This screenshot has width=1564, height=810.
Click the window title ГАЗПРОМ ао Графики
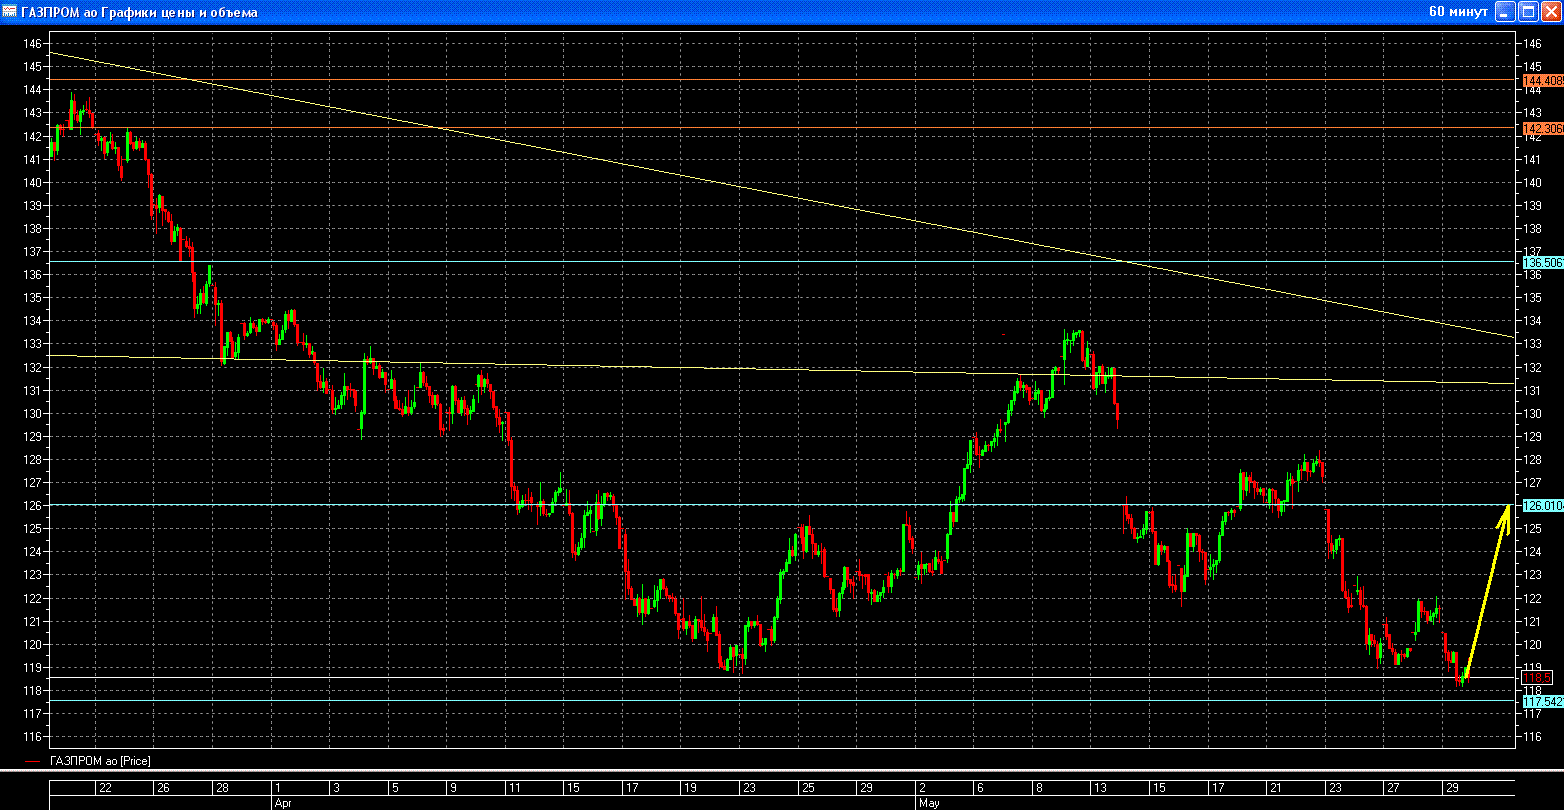pos(139,12)
